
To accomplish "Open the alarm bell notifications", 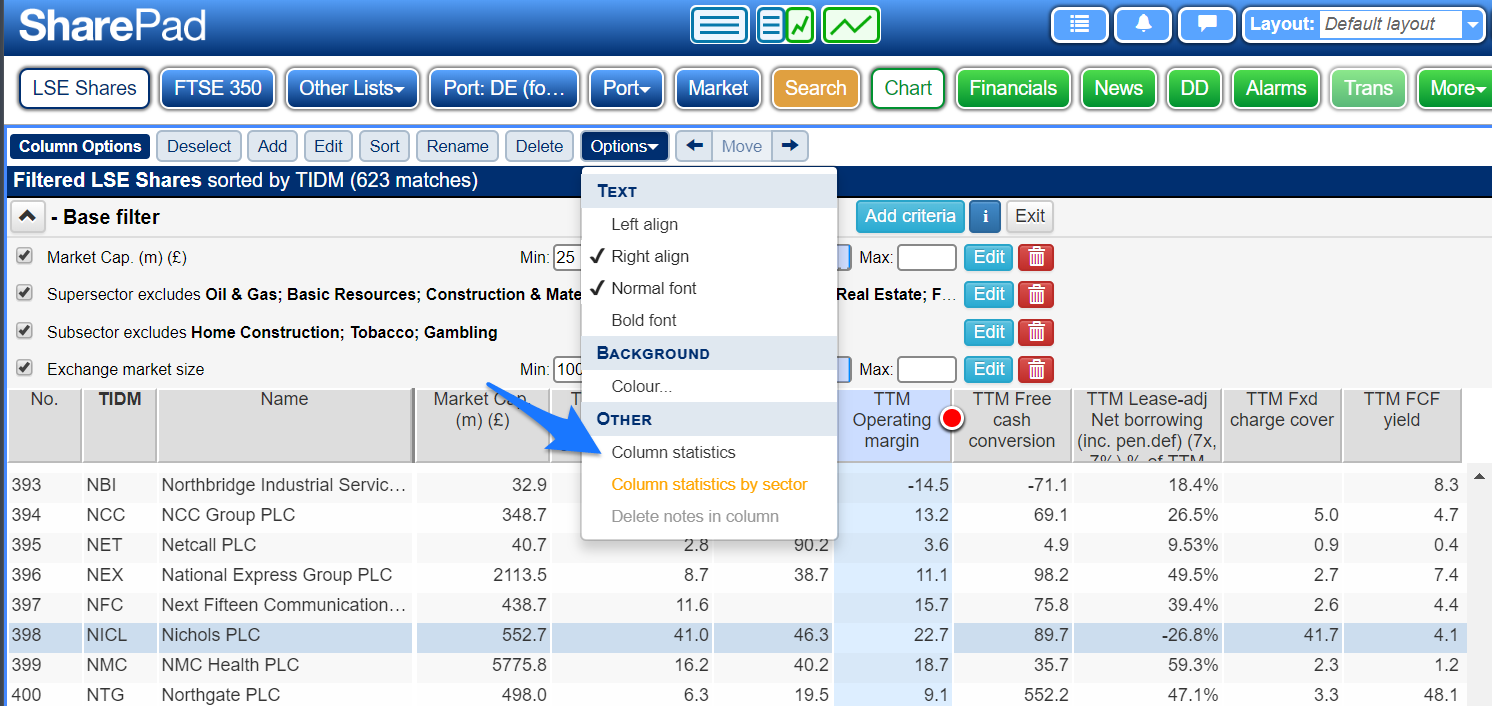I will tap(1143, 25).
